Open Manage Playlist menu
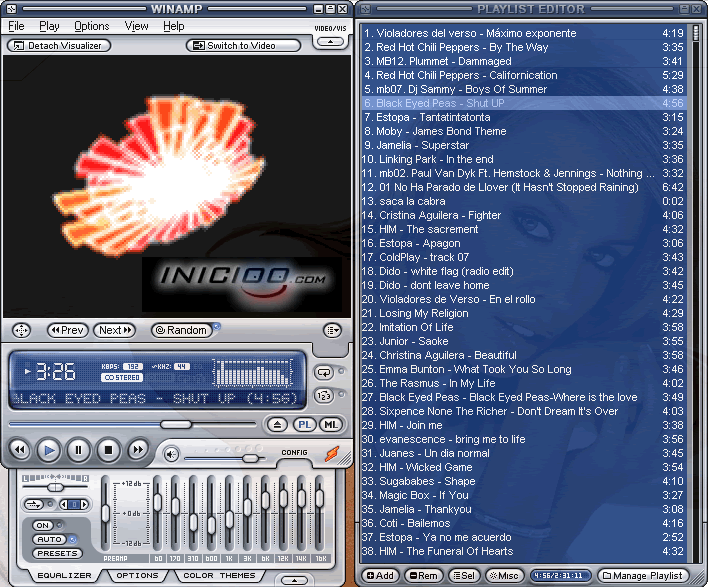 pyautogui.click(x=643, y=576)
